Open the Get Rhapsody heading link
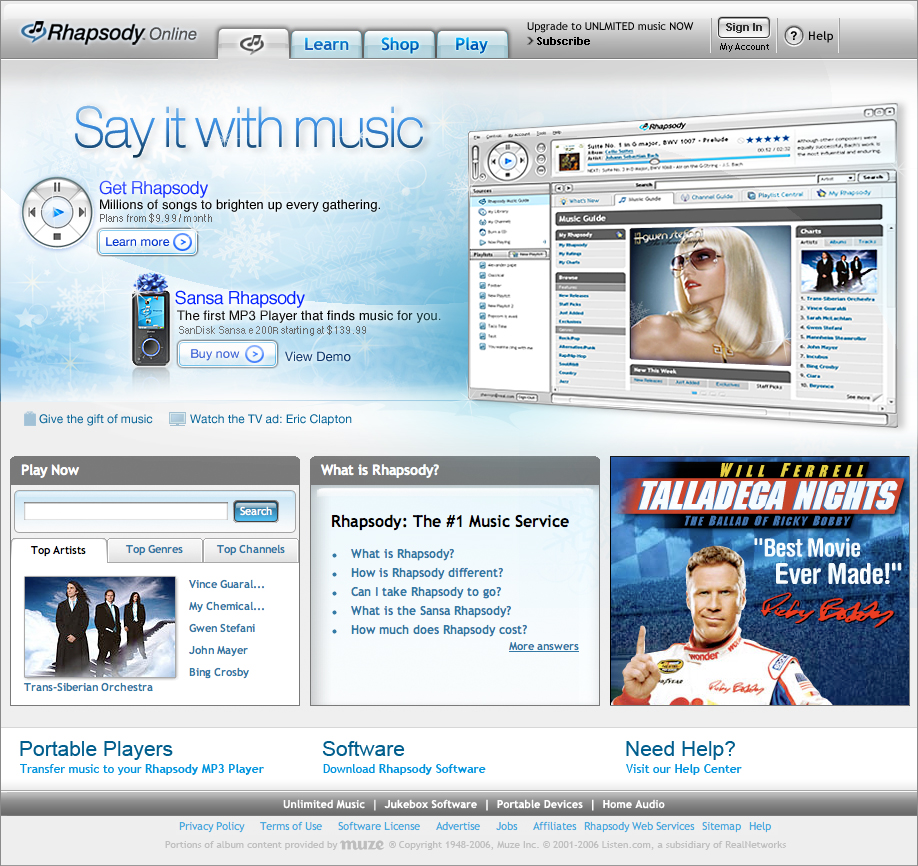The height and width of the screenshot is (866, 918). [153, 188]
